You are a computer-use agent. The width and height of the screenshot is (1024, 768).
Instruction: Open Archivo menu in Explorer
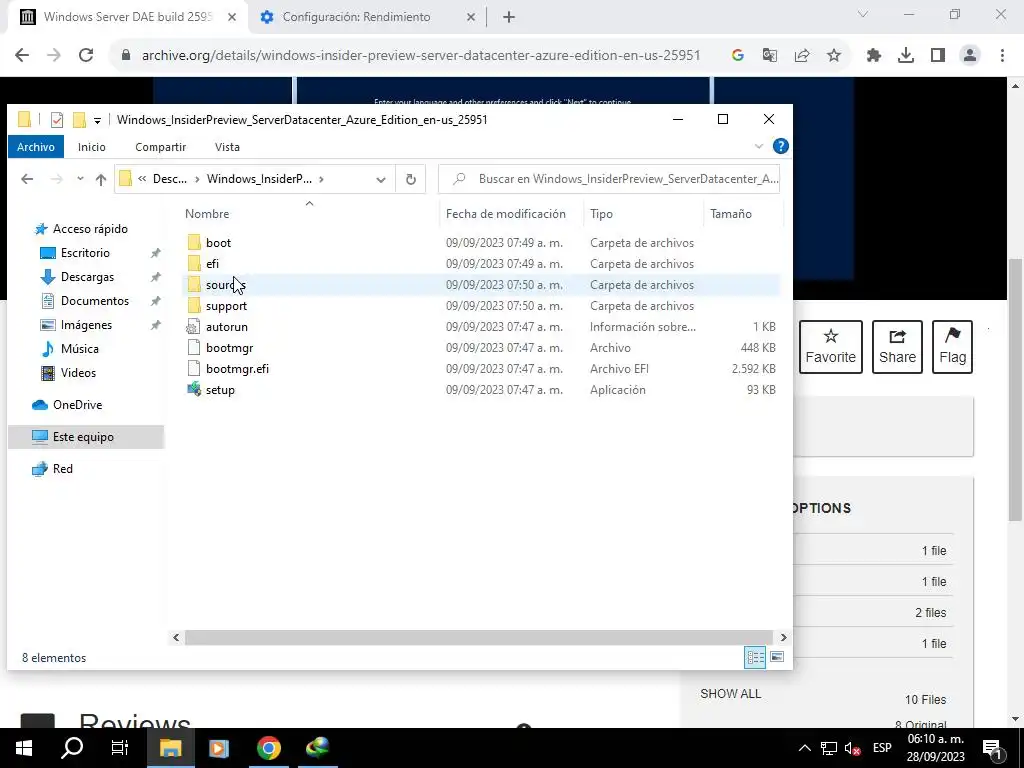[36, 147]
